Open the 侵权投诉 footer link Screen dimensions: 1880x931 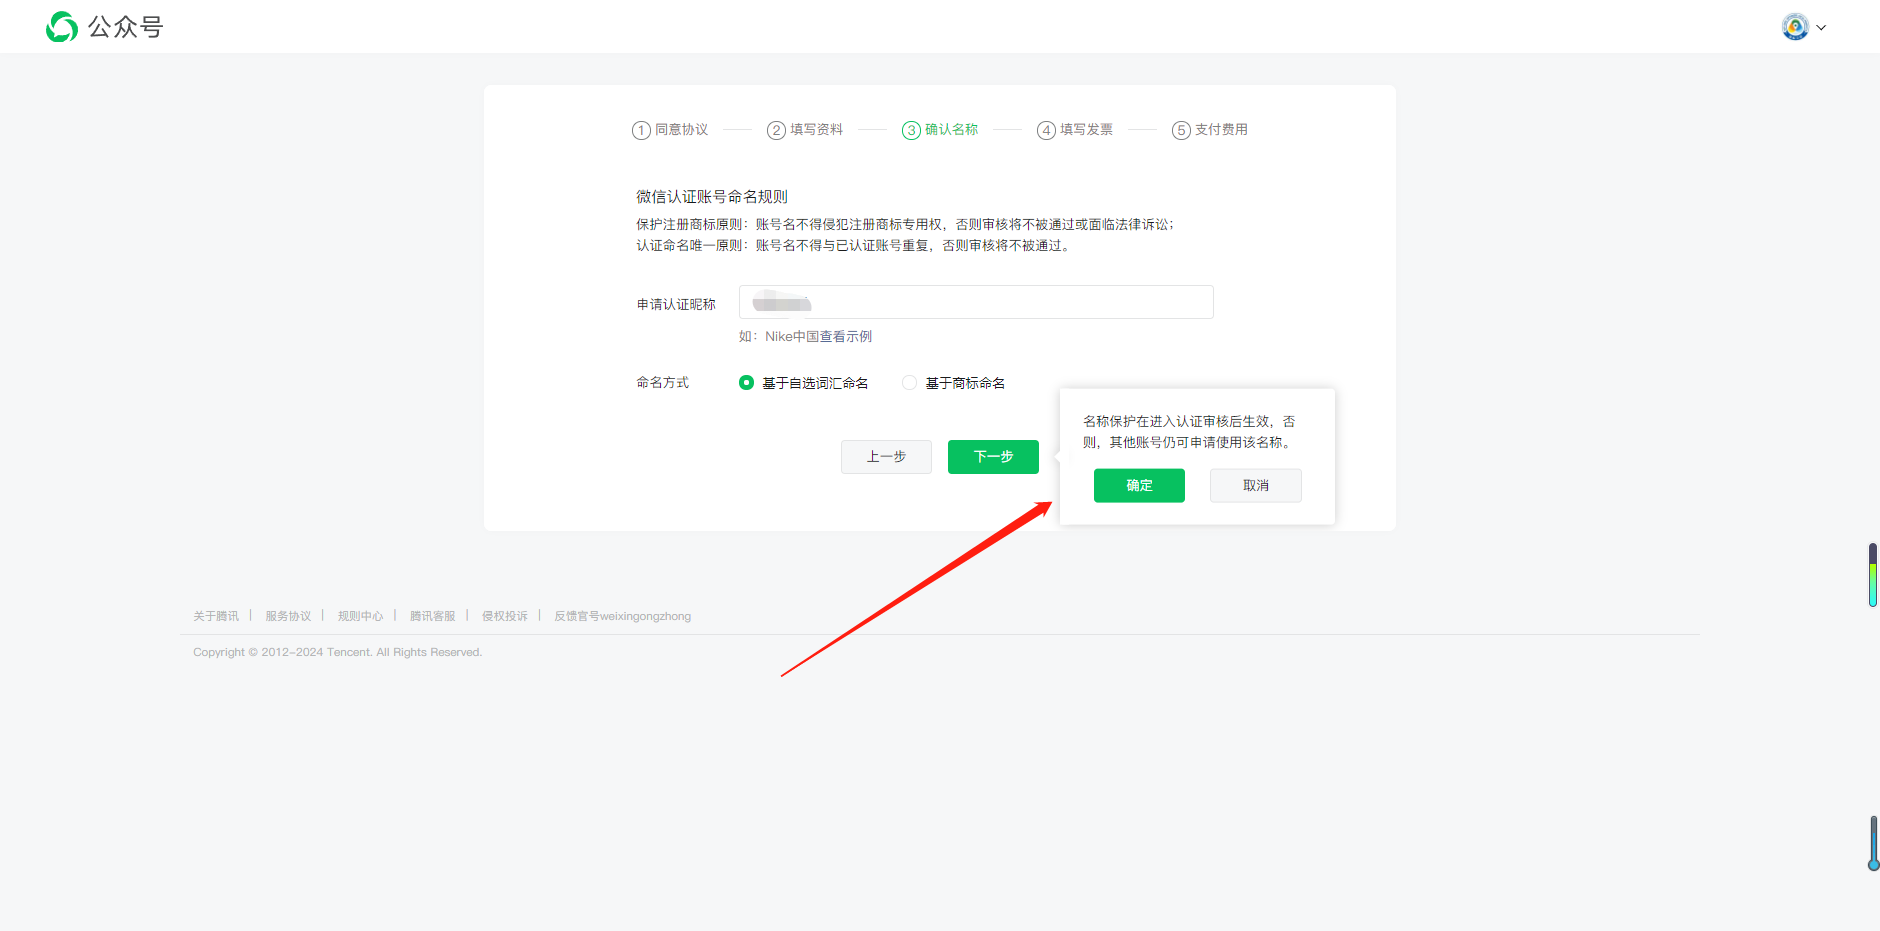point(504,616)
